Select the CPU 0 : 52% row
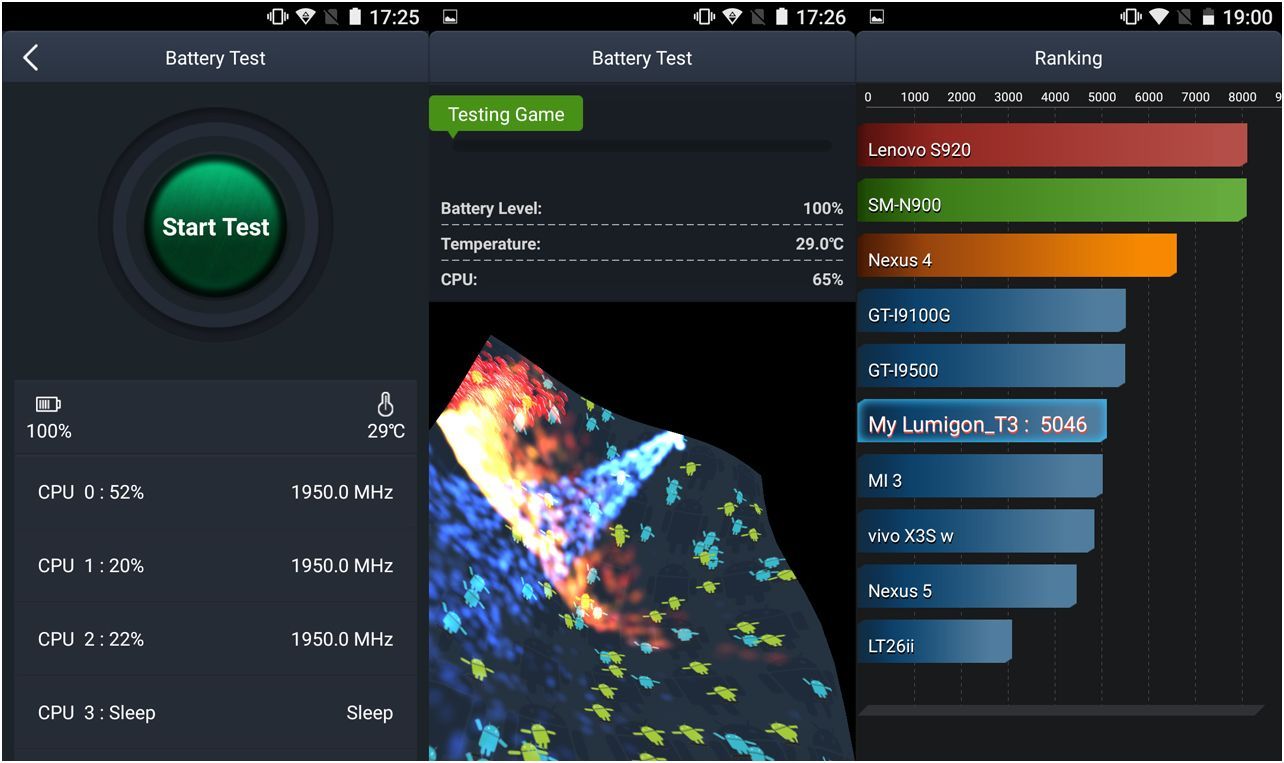 click(215, 492)
